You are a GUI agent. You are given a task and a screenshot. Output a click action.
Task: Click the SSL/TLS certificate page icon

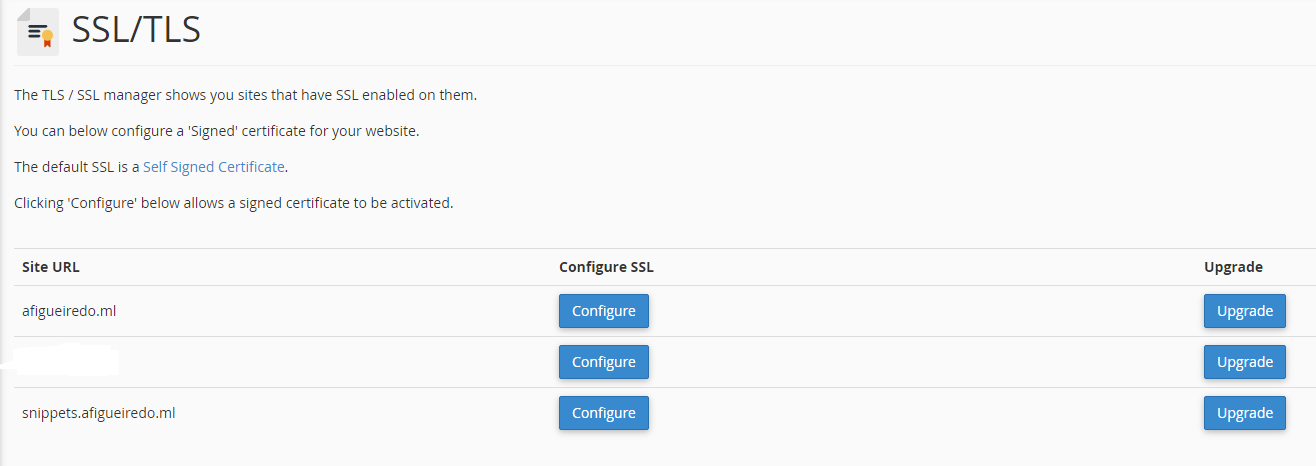click(x=38, y=31)
